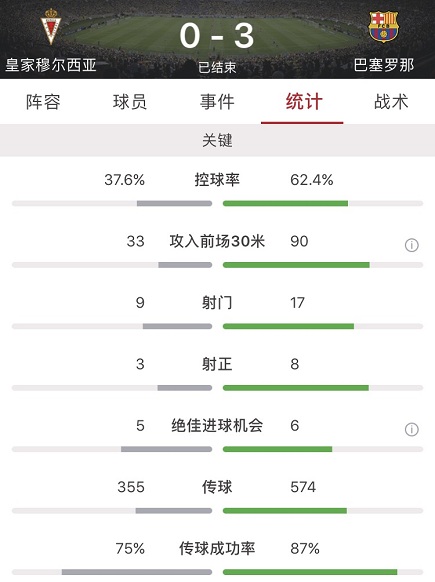
Task: Open info icon beside 绝佳进球机会
Action: pos(412,429)
